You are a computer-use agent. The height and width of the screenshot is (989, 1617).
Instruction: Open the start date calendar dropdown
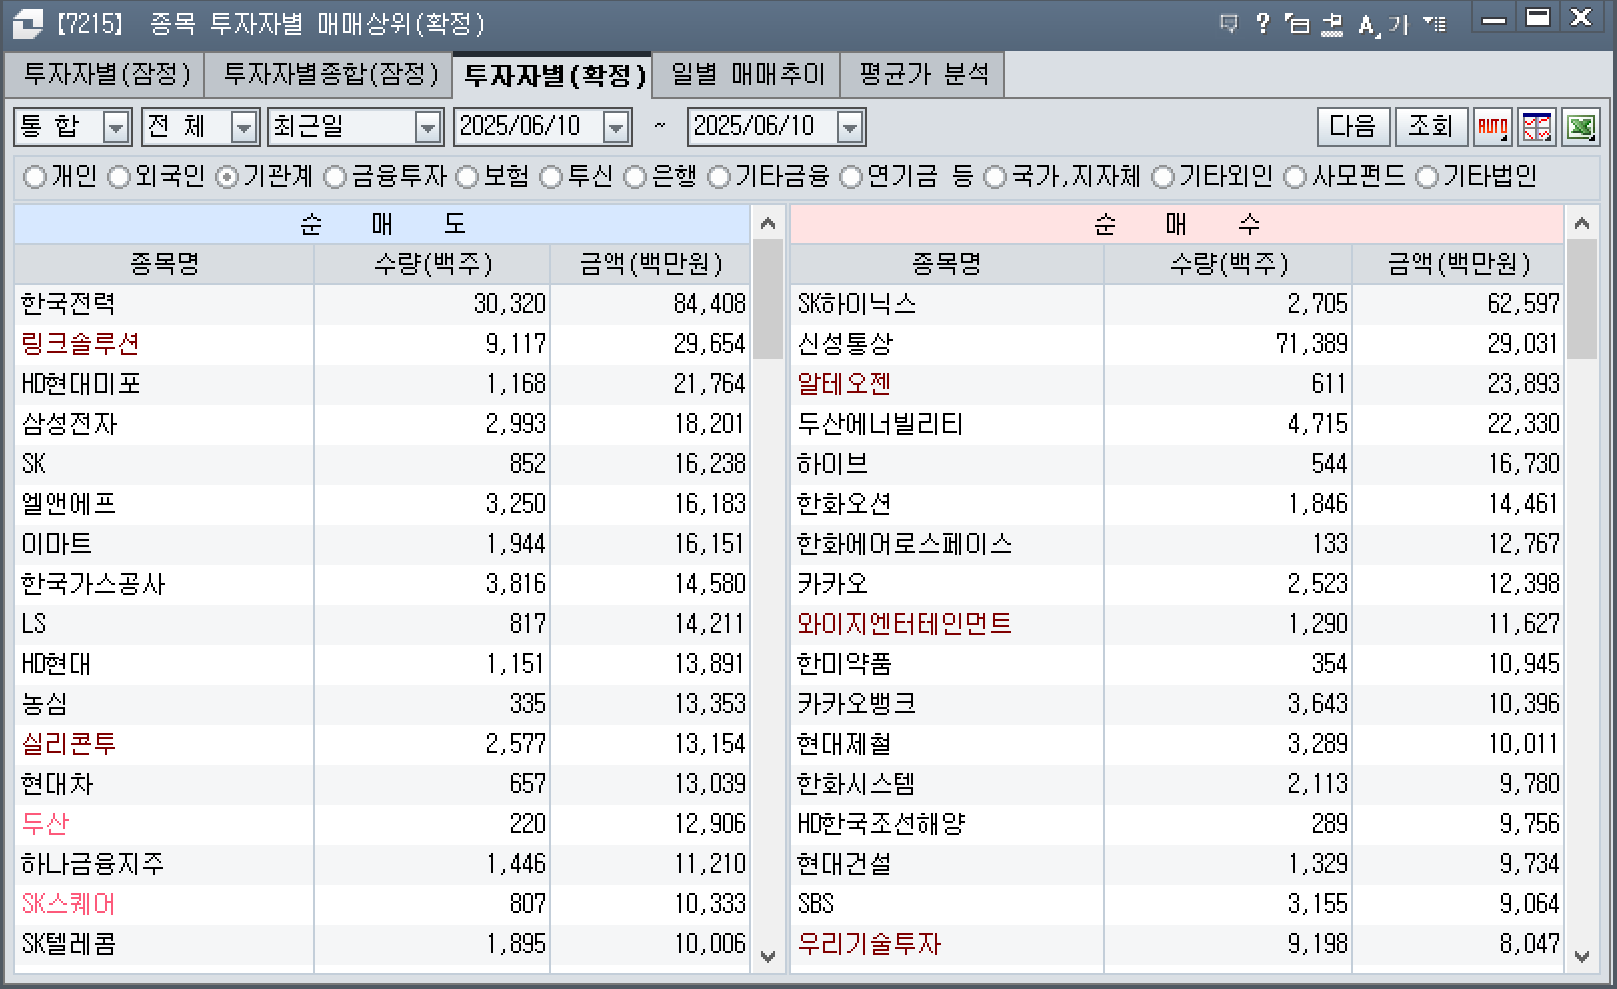point(617,127)
